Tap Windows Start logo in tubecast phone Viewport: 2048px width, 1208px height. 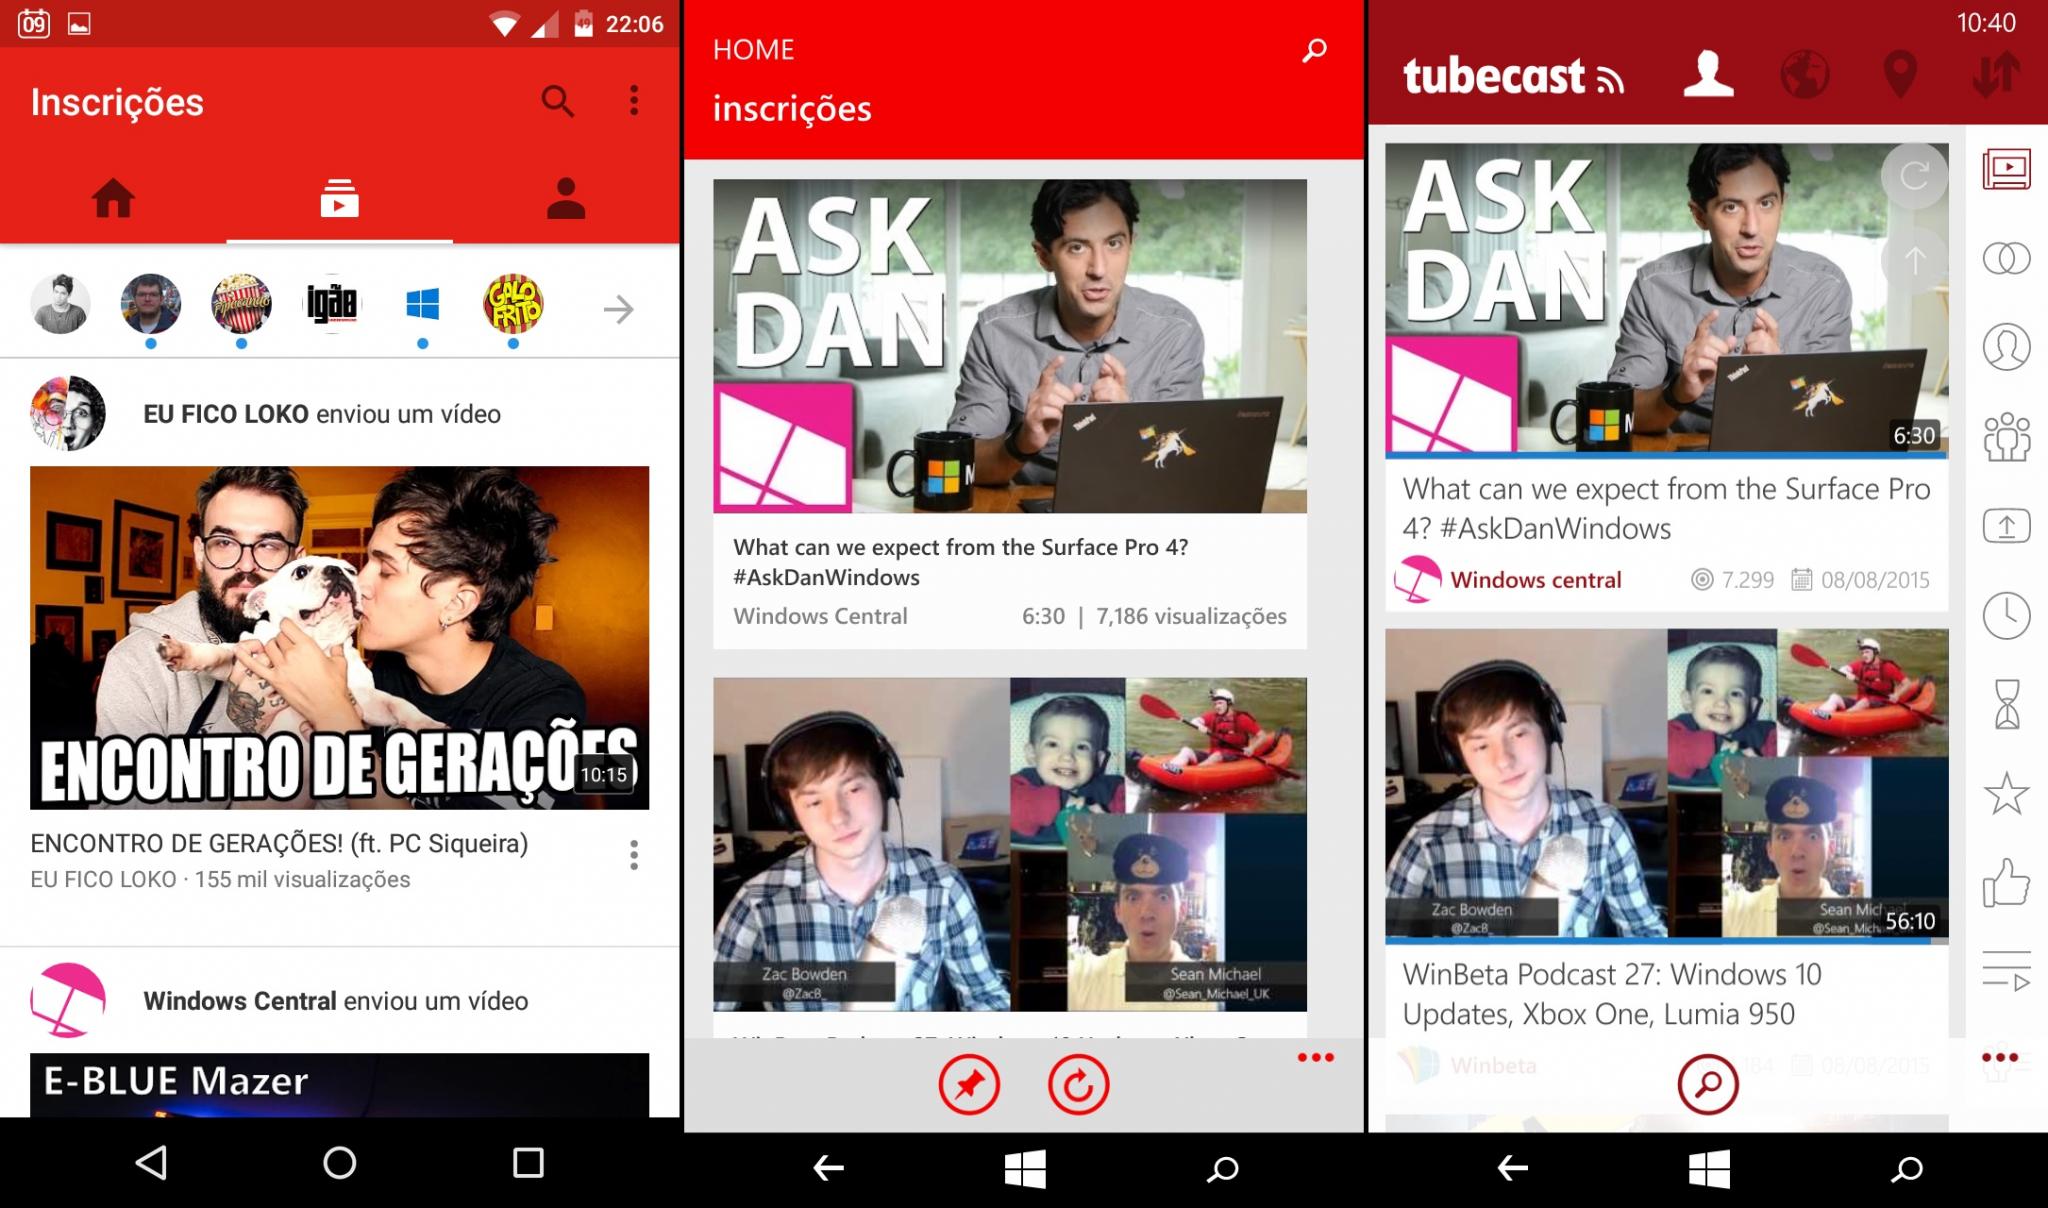click(x=1709, y=1167)
